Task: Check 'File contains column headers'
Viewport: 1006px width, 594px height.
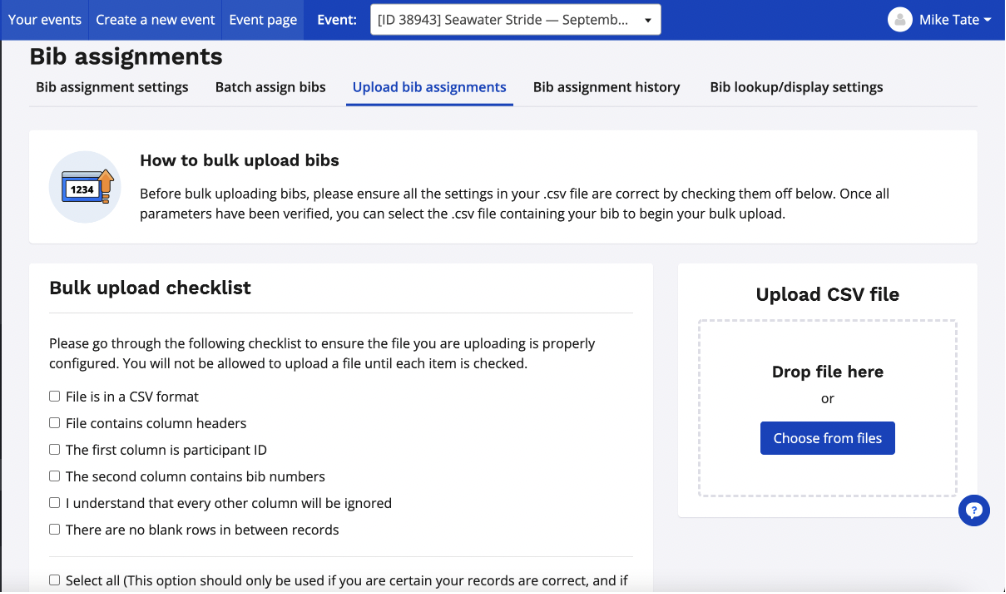Action: coord(55,423)
